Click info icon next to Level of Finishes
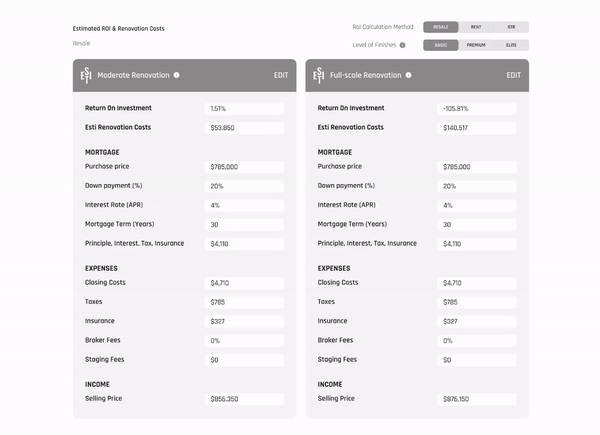The width and height of the screenshot is (600, 435). [x=403, y=45]
